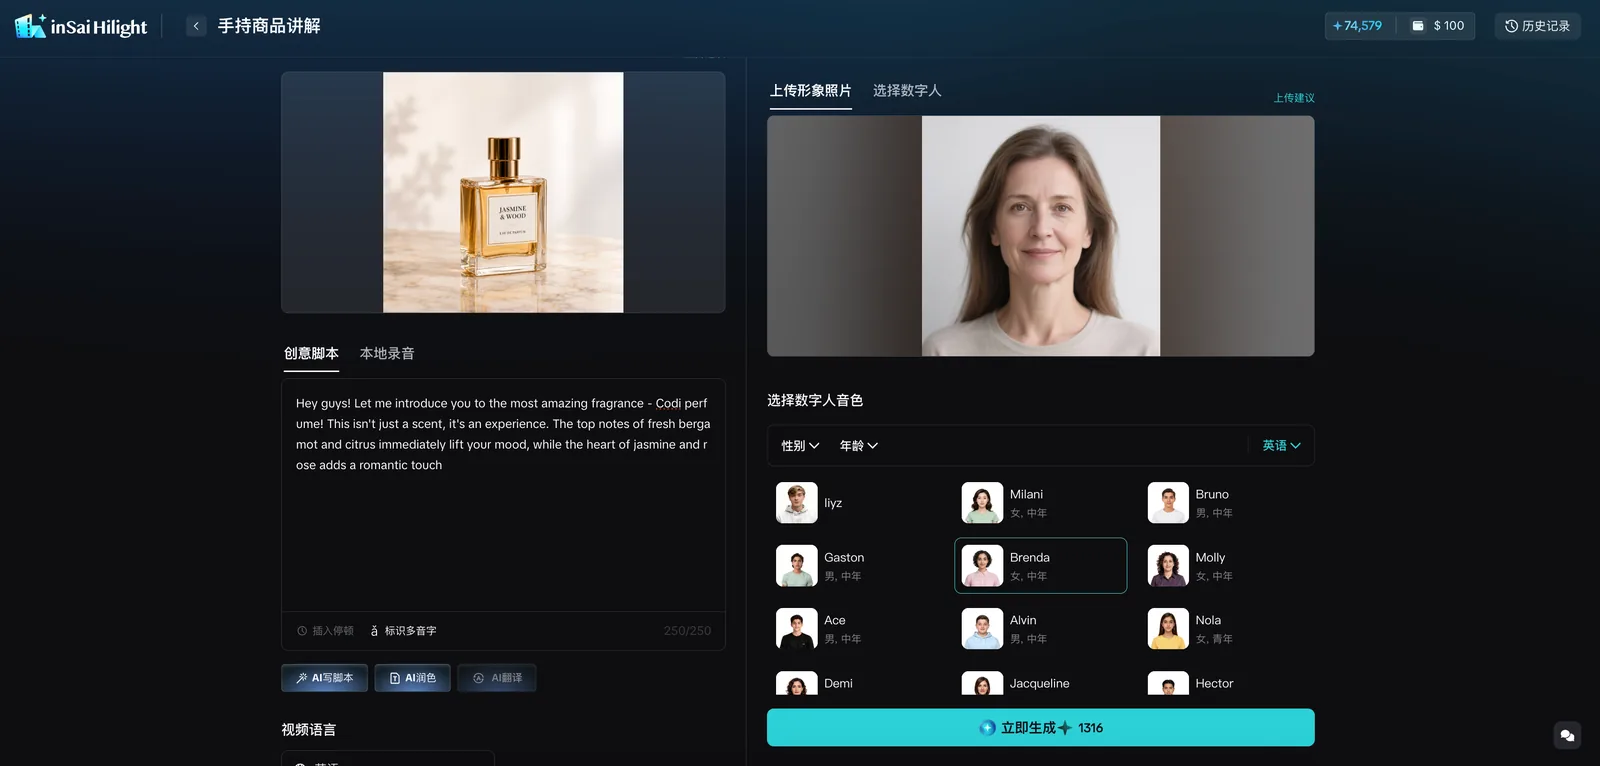The height and width of the screenshot is (766, 1600).
Task: Choose Gaston as the voice
Action: [x=855, y=566]
